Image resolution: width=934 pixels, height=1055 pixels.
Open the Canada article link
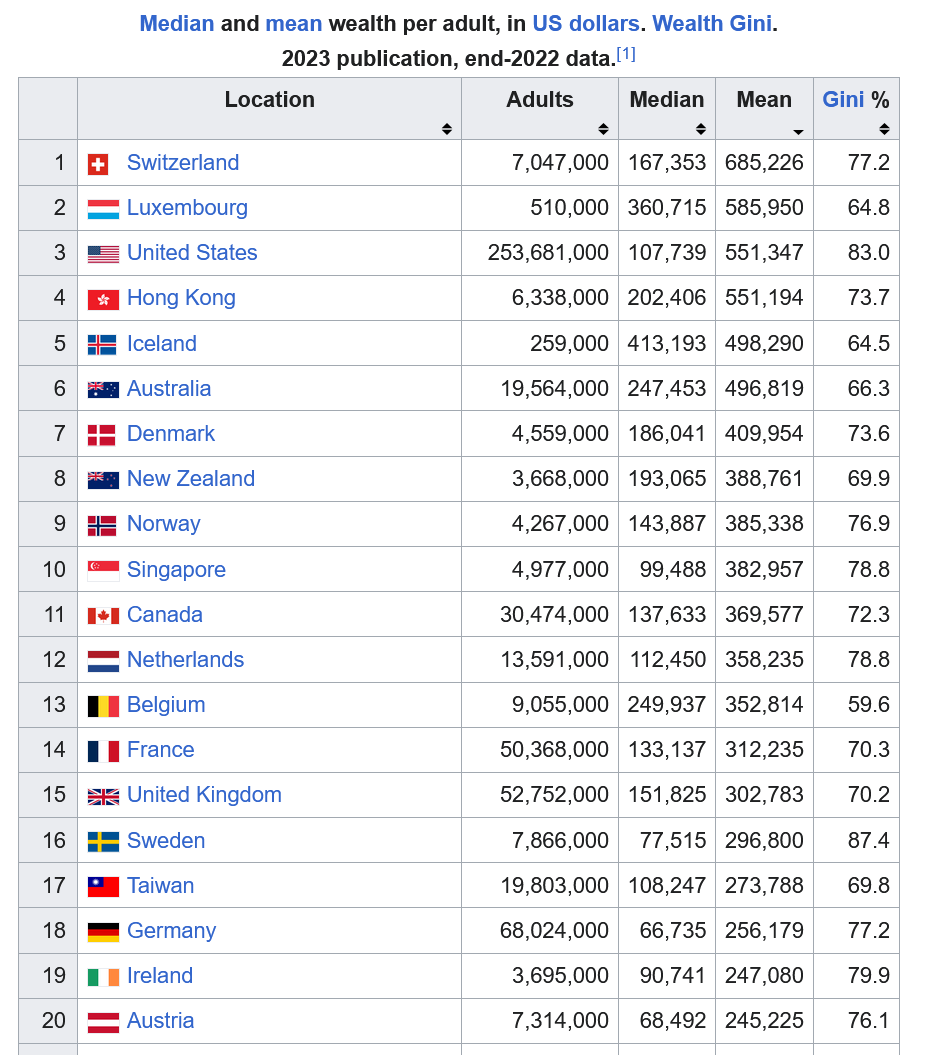click(164, 614)
